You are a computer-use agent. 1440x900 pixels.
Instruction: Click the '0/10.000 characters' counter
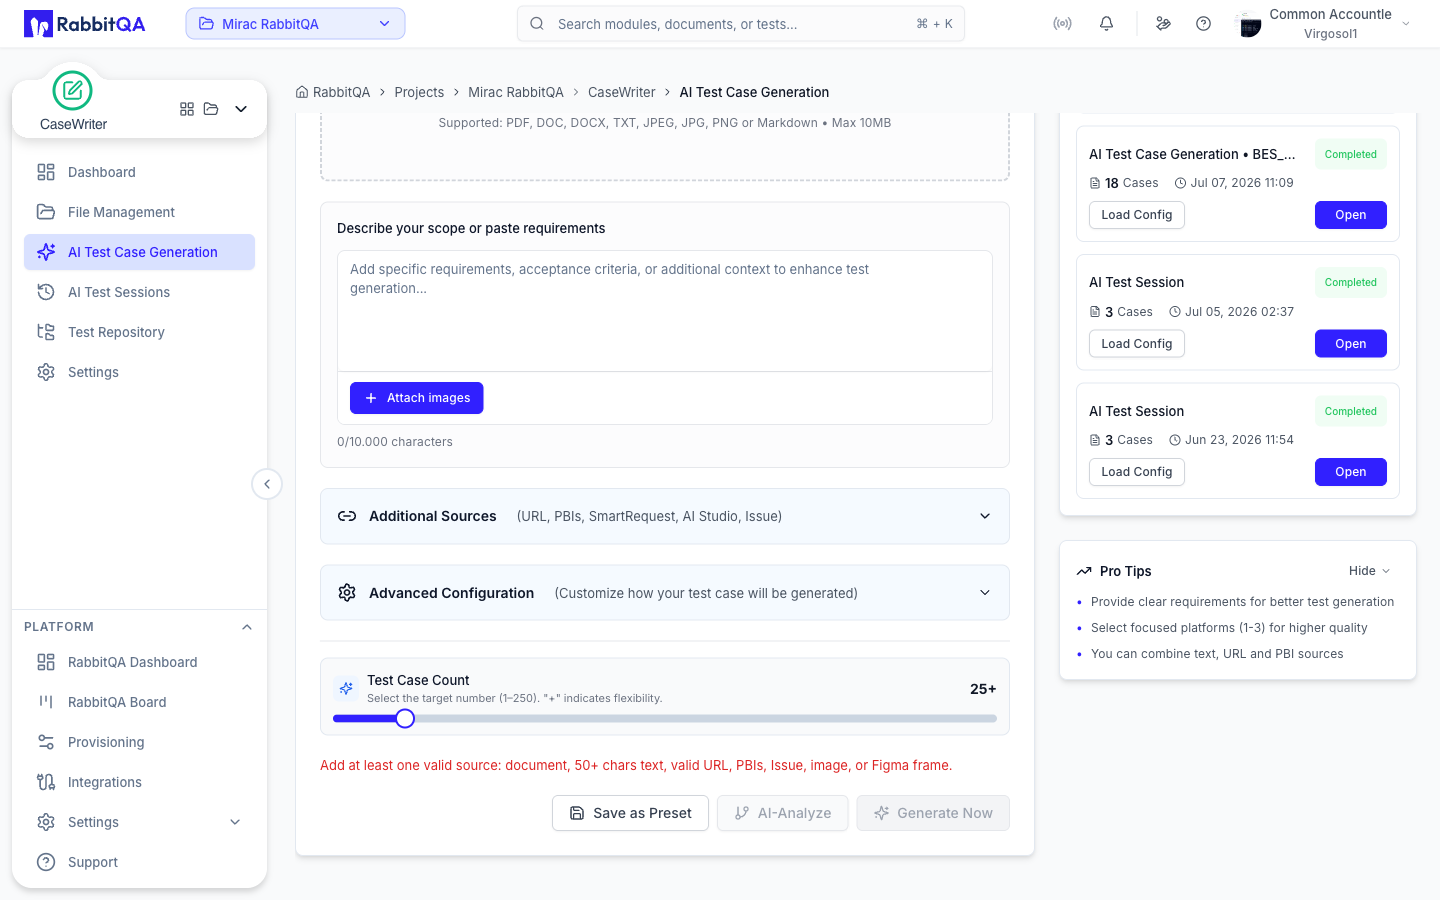[x=395, y=442]
